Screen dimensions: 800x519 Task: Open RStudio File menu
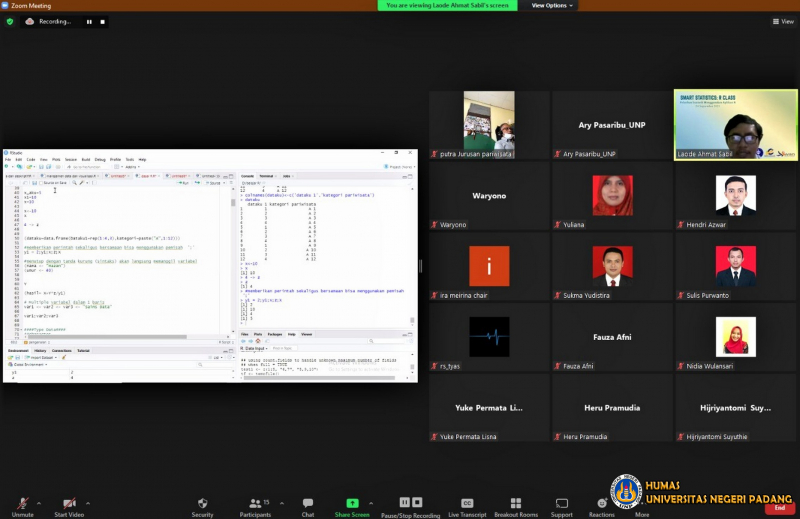point(8,160)
